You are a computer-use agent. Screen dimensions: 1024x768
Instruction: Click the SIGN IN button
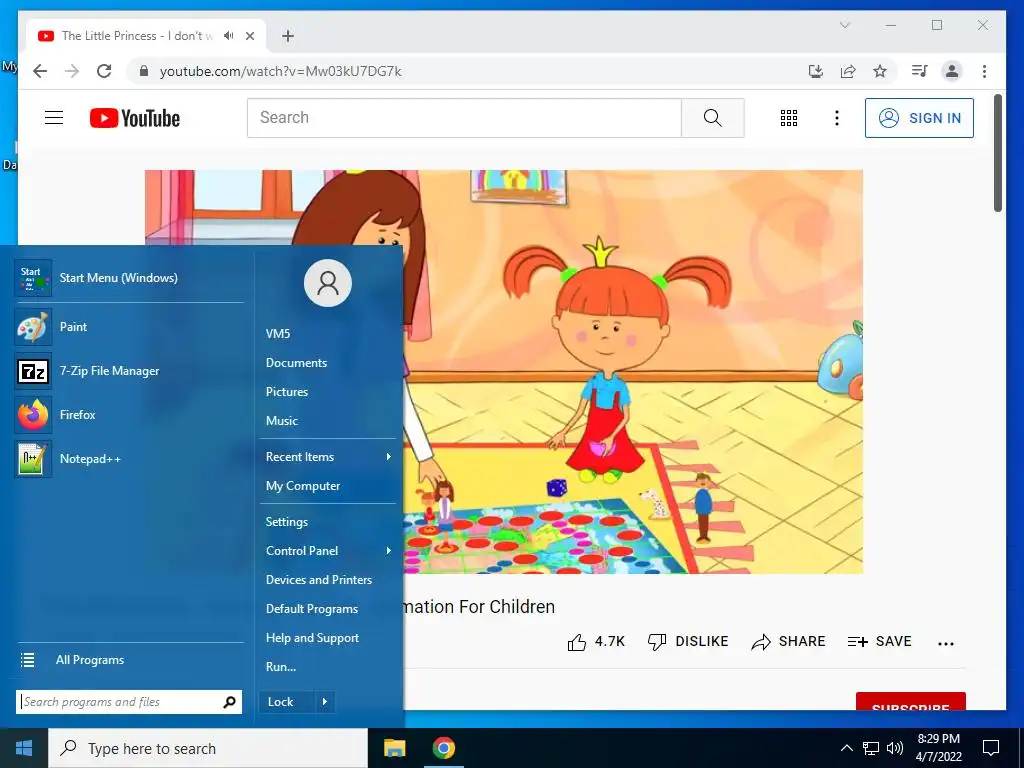919,118
